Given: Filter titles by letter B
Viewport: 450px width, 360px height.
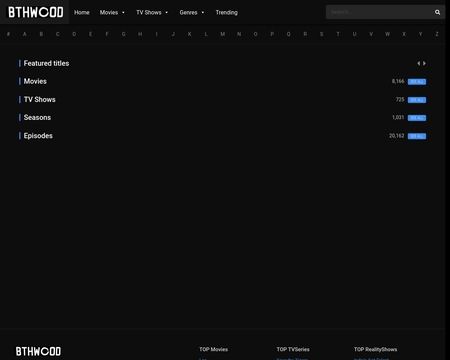Looking at the screenshot, I should [41, 34].
